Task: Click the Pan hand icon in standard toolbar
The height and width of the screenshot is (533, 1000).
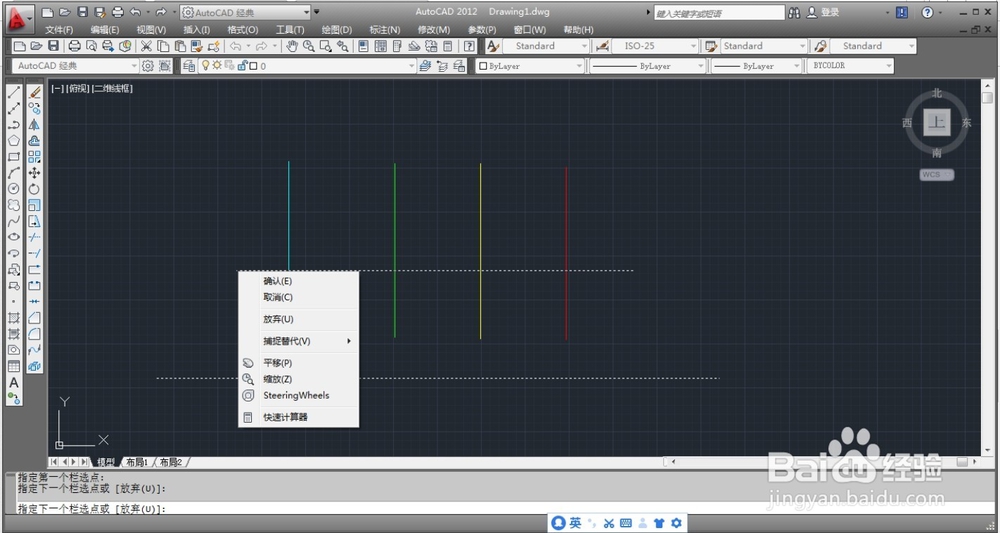Action: click(292, 46)
